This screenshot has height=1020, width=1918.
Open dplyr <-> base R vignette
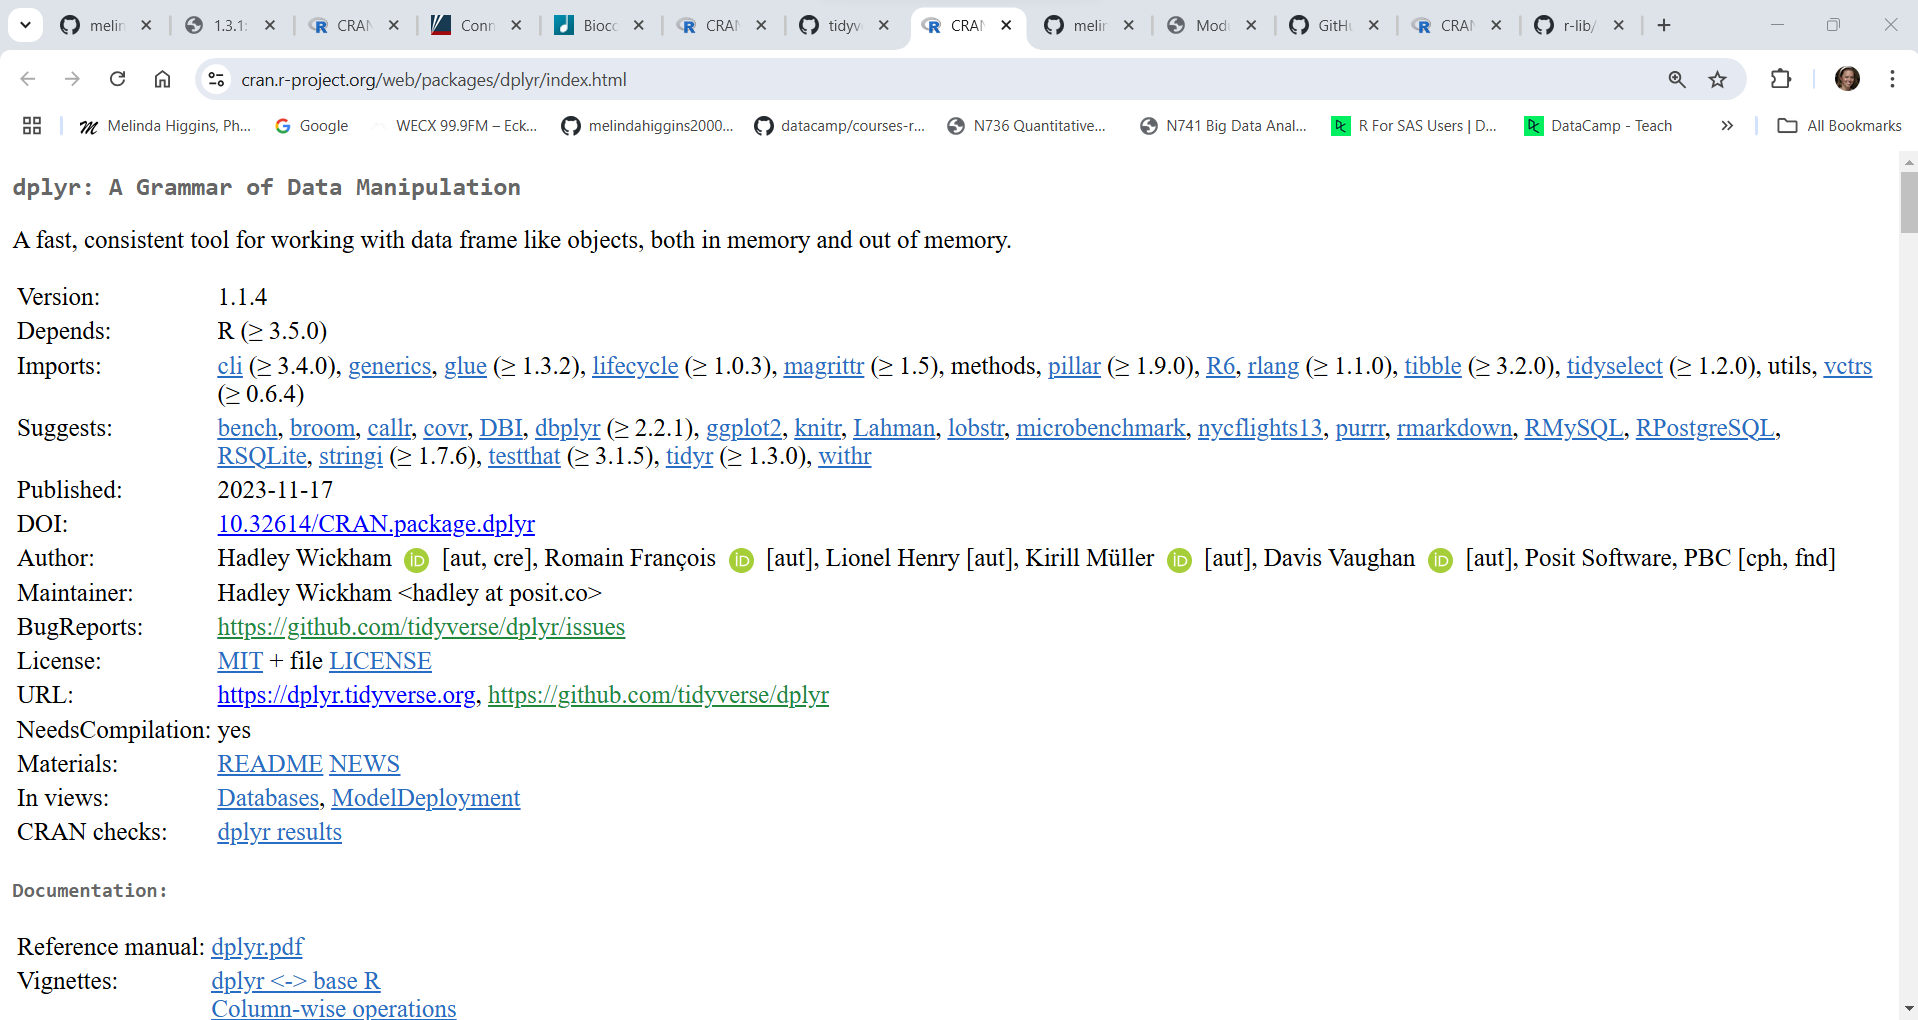[x=296, y=981]
